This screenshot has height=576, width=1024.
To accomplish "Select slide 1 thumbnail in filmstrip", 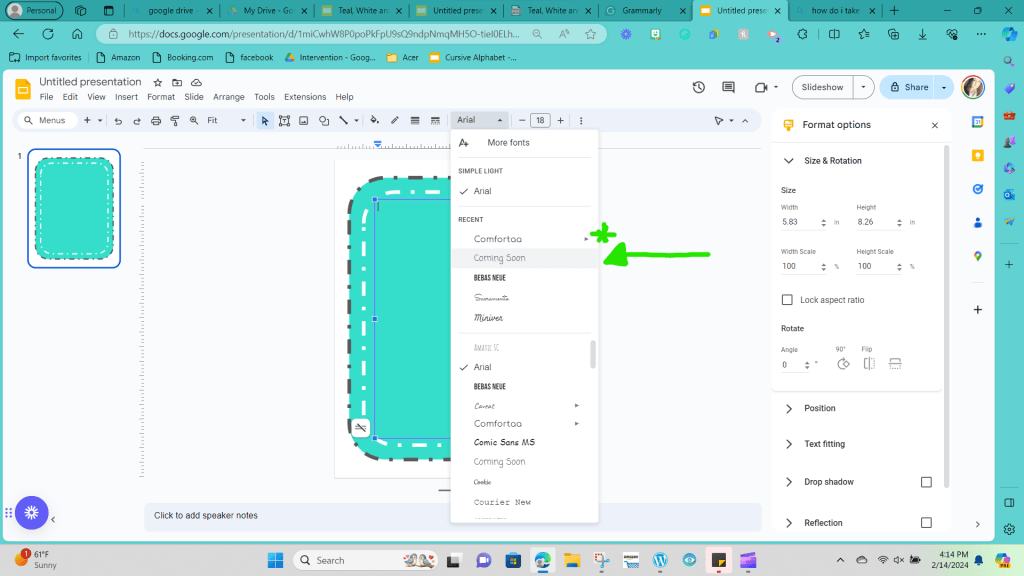I will 74,208.
